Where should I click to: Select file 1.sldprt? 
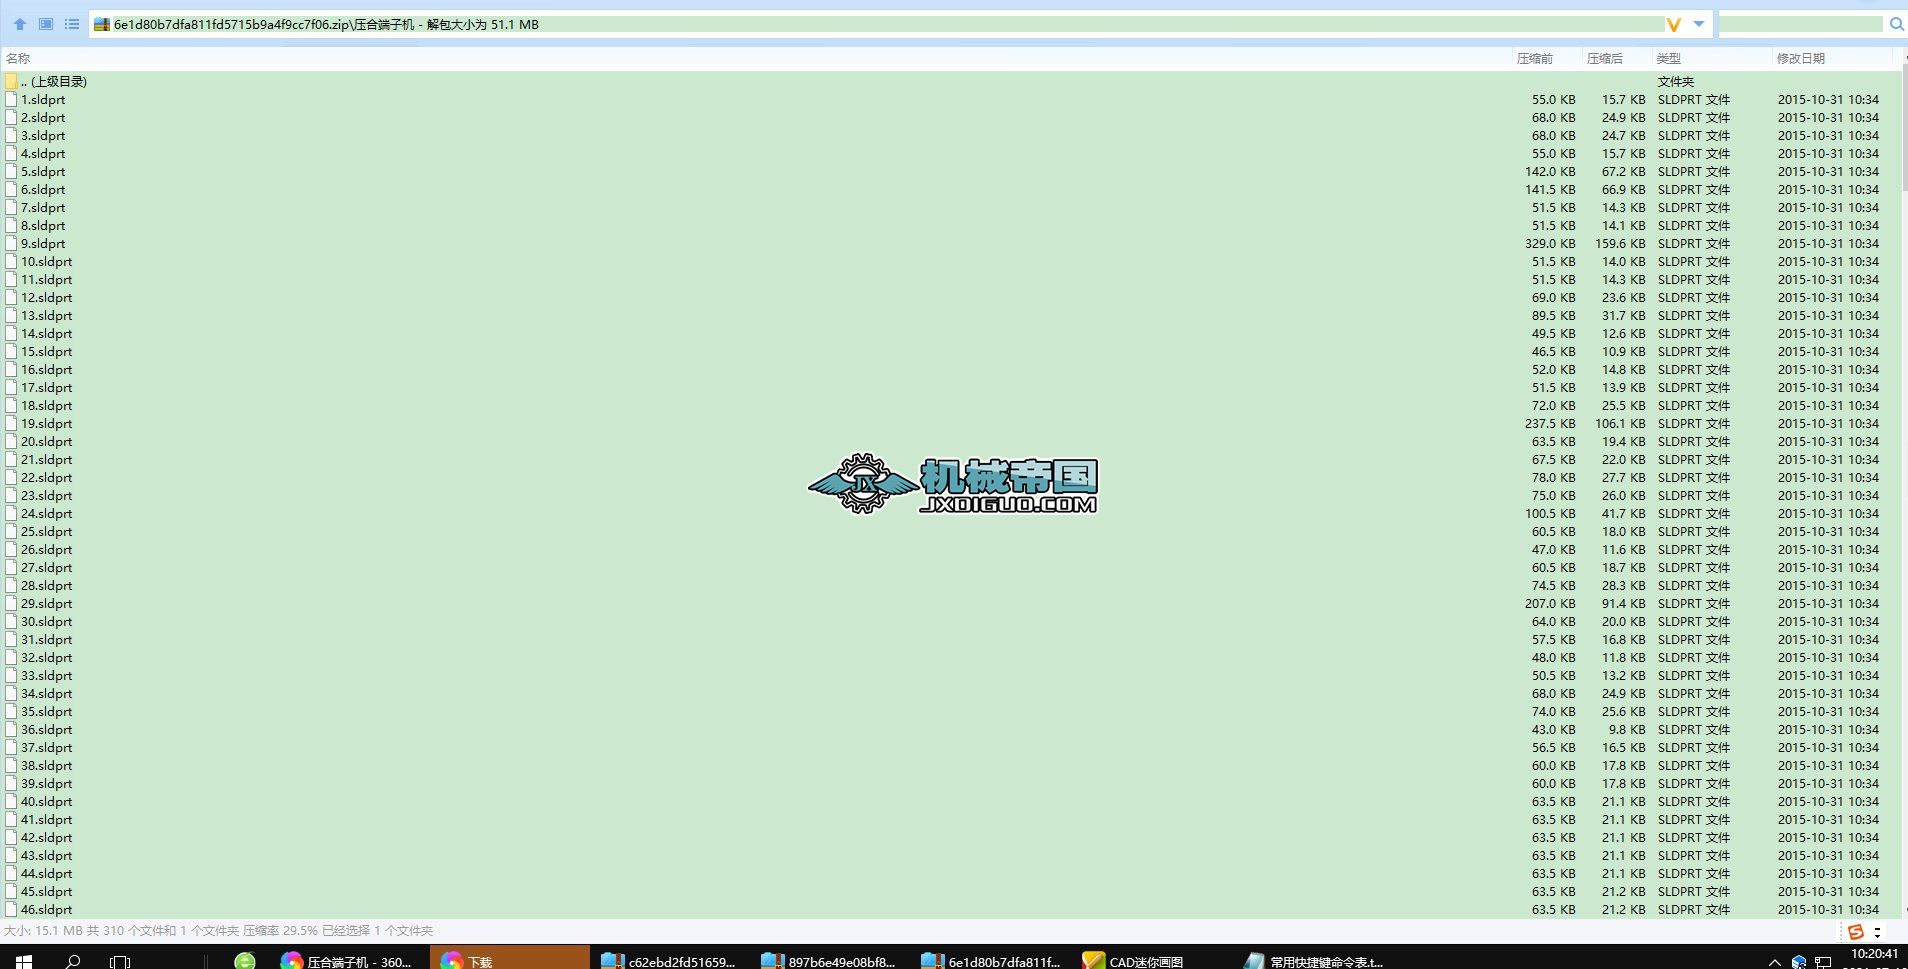[x=43, y=99]
